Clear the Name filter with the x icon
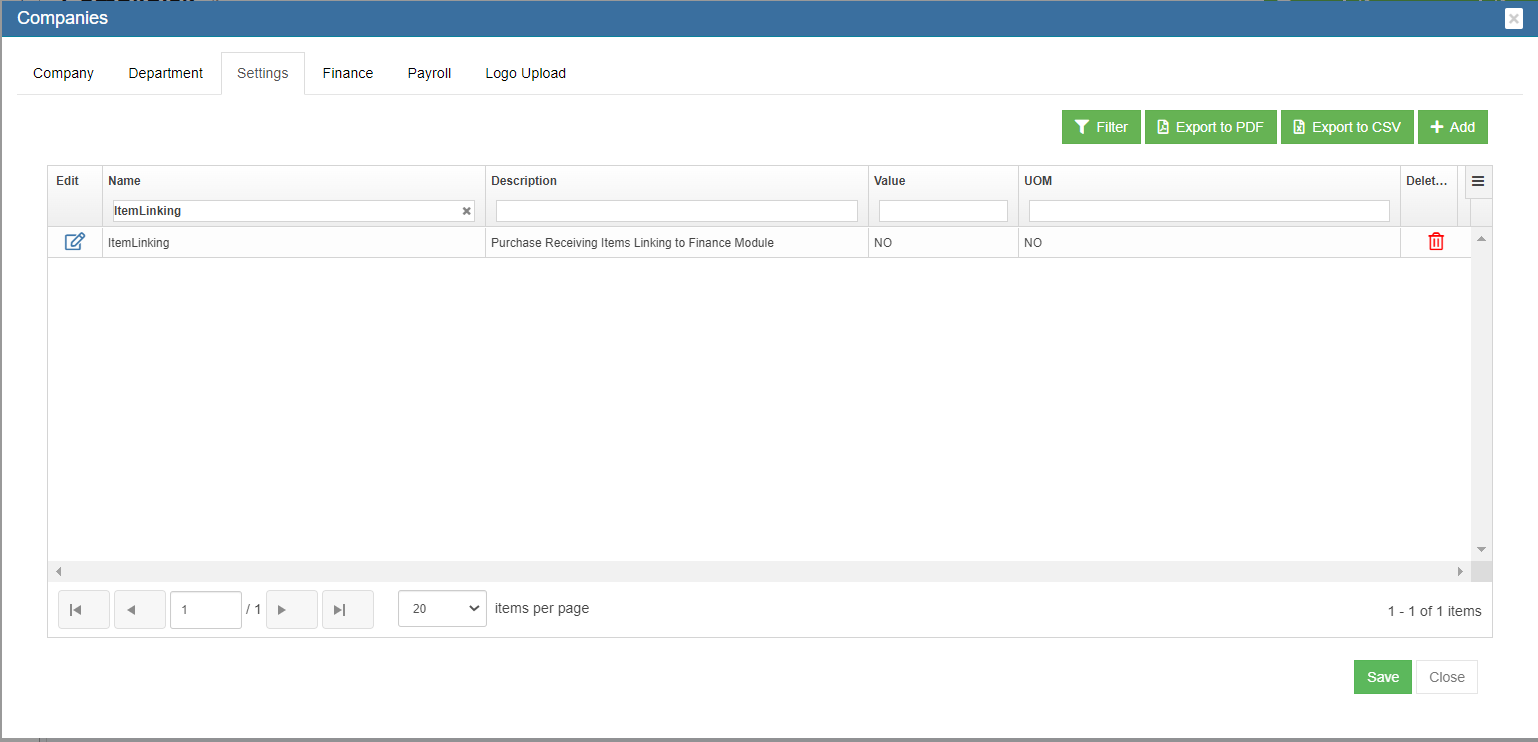This screenshot has height=742, width=1538. pos(466,211)
